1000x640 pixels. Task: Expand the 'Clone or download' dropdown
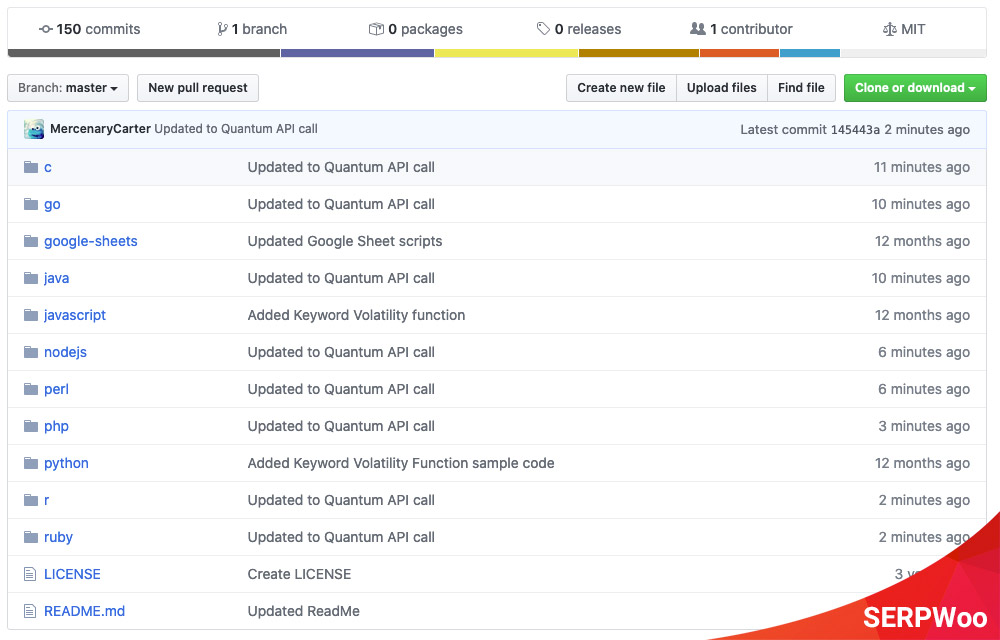click(x=914, y=88)
